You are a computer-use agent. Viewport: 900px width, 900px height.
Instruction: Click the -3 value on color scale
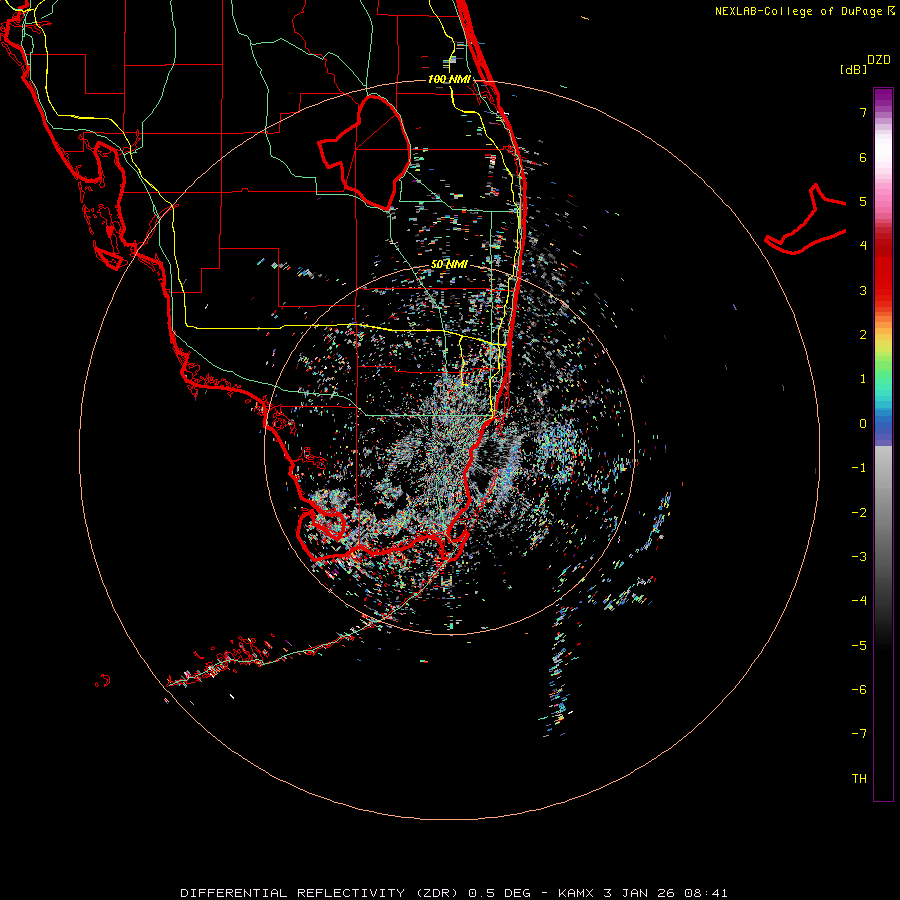[859, 557]
